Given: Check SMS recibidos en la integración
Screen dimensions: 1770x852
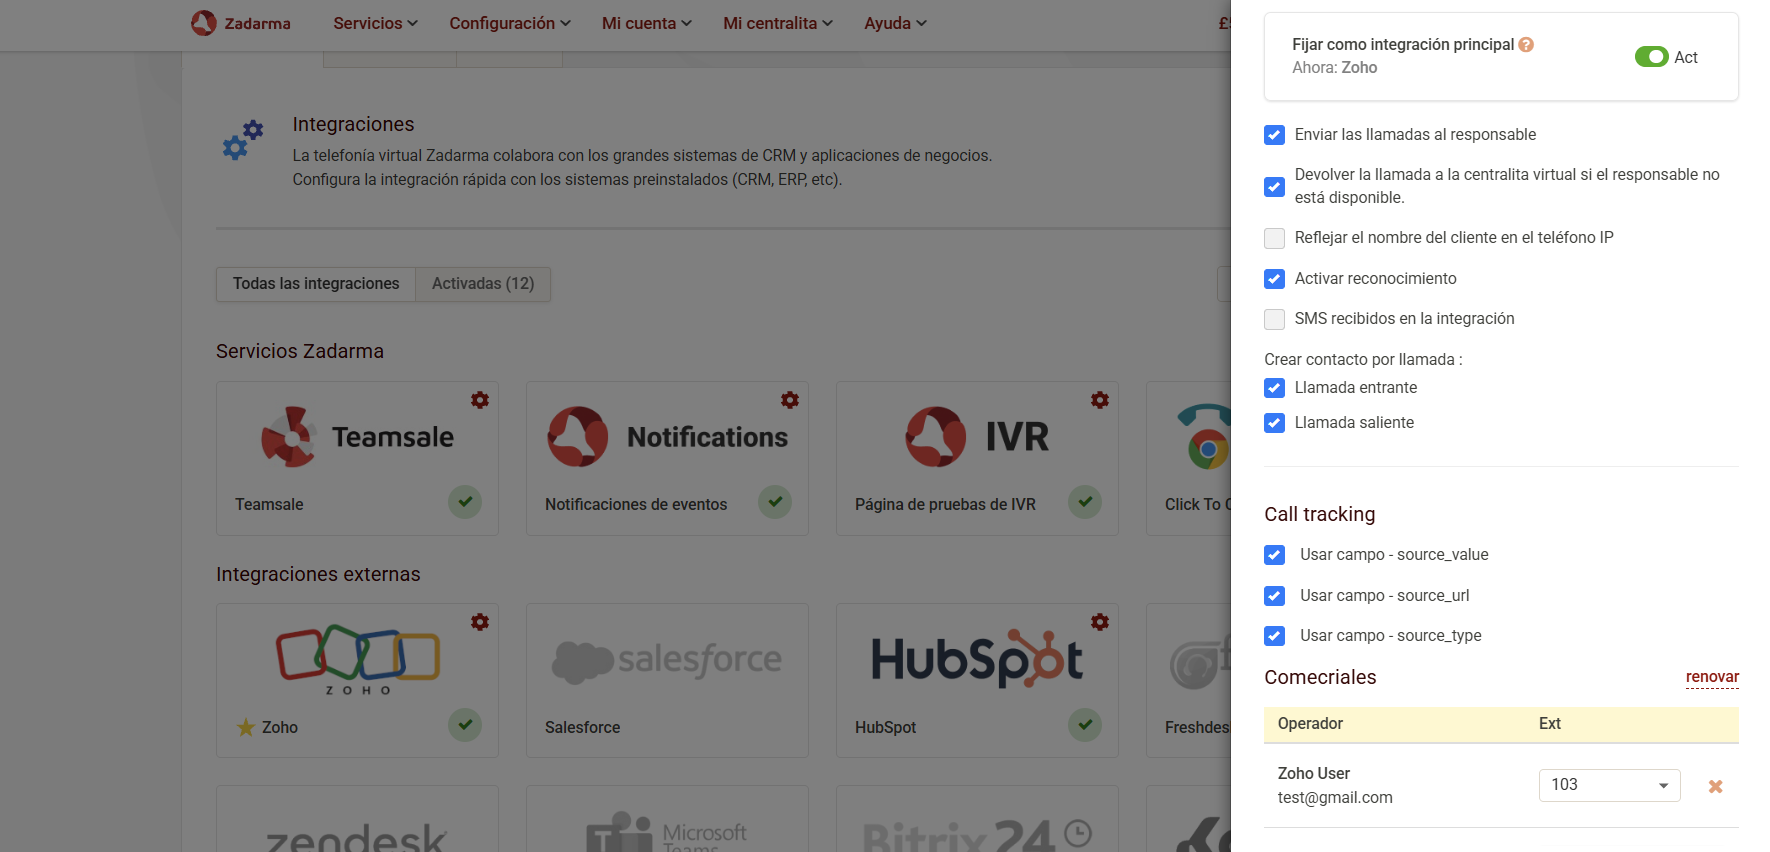Looking at the screenshot, I should [x=1274, y=319].
